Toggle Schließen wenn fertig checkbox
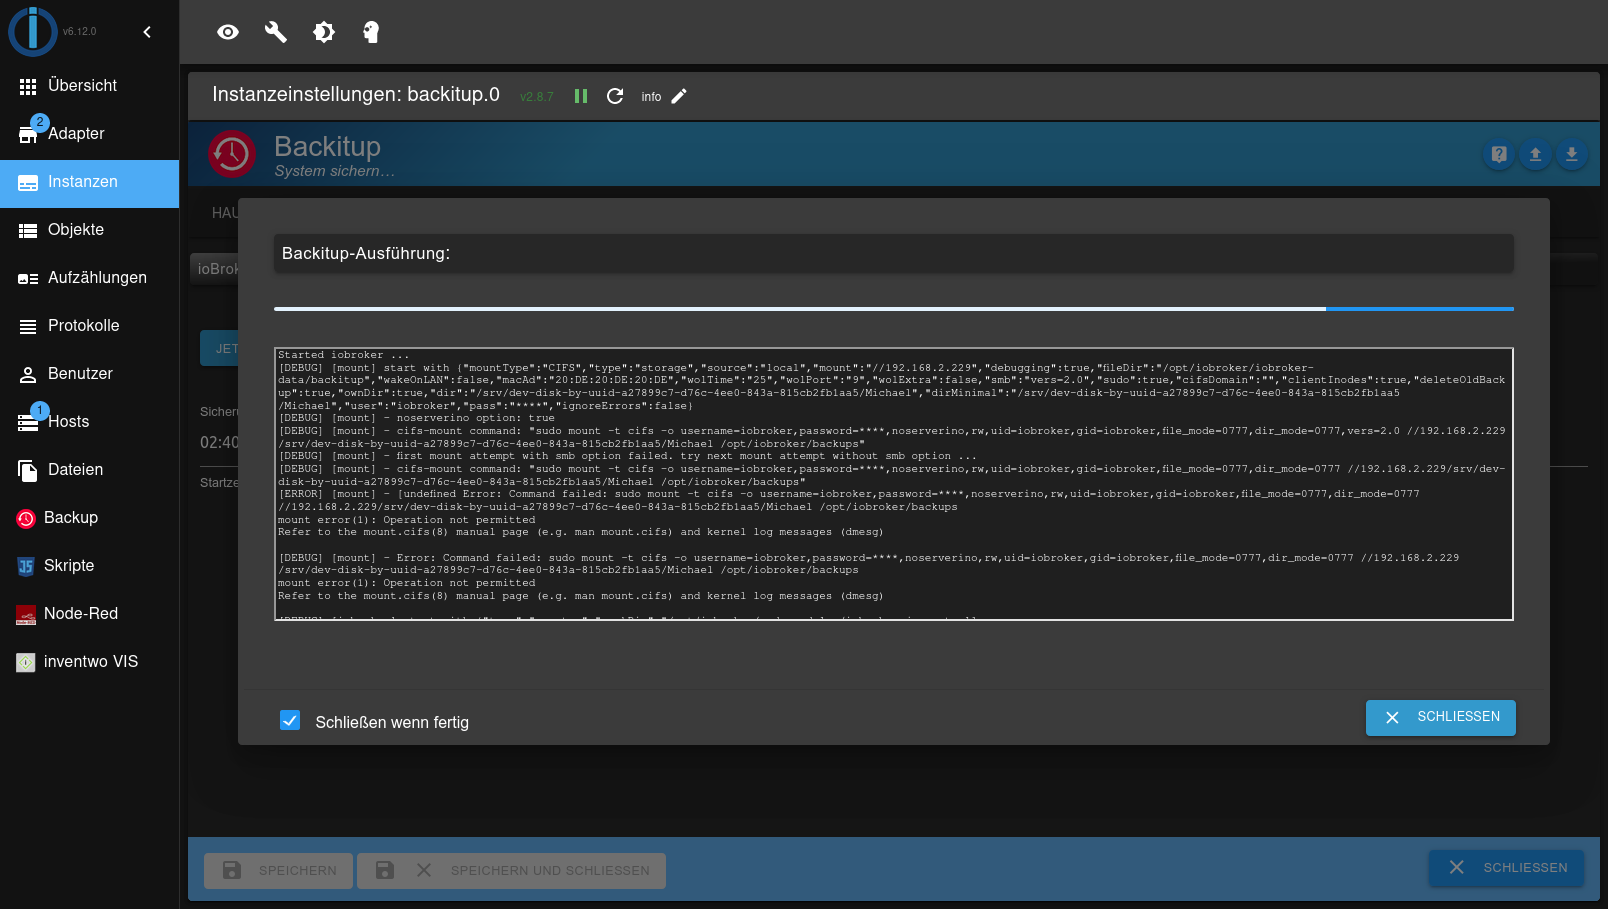The width and height of the screenshot is (1608, 909). (x=290, y=721)
